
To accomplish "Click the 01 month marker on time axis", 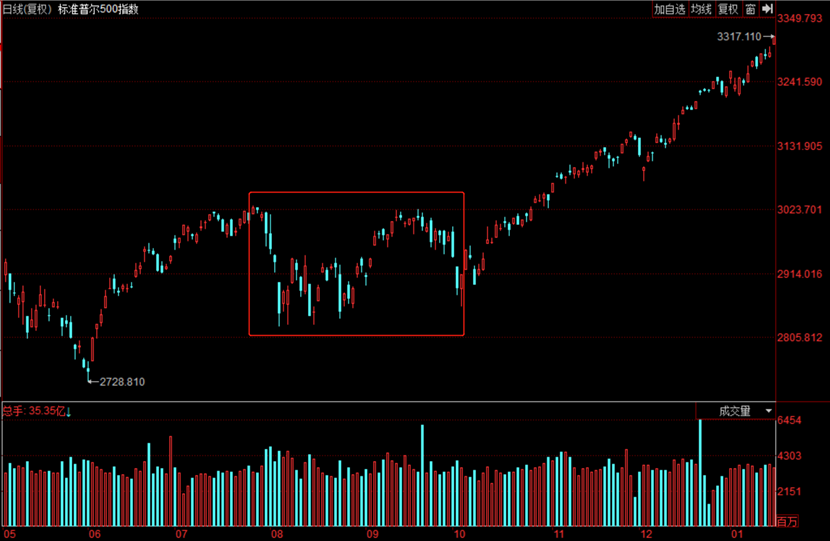I will click(737, 534).
